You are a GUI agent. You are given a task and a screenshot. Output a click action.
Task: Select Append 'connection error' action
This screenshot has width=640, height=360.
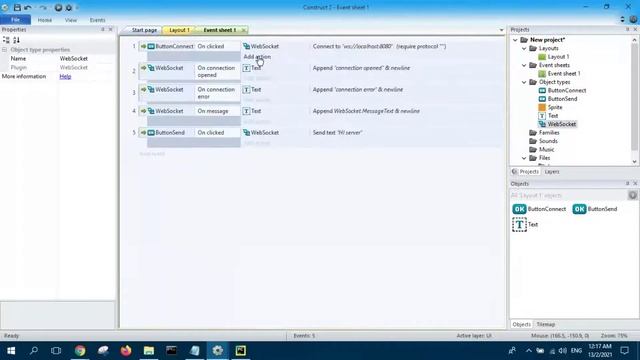[x=358, y=89]
